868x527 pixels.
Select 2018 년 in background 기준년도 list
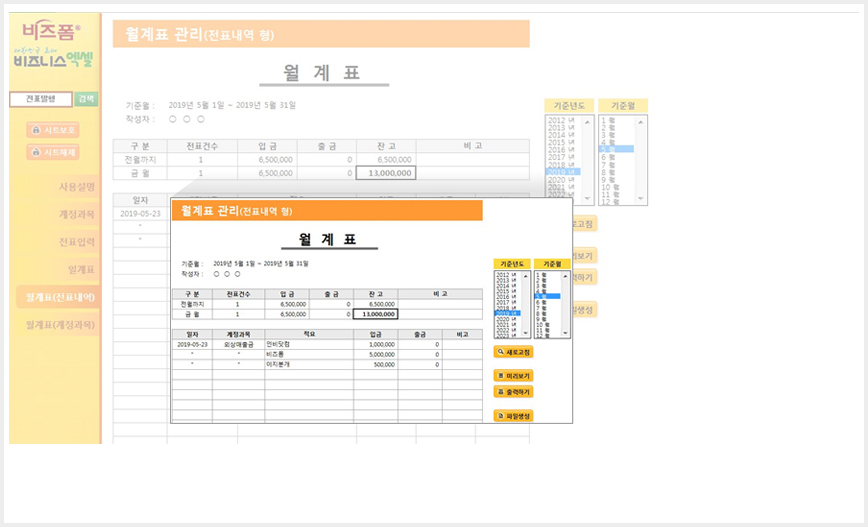[561, 165]
